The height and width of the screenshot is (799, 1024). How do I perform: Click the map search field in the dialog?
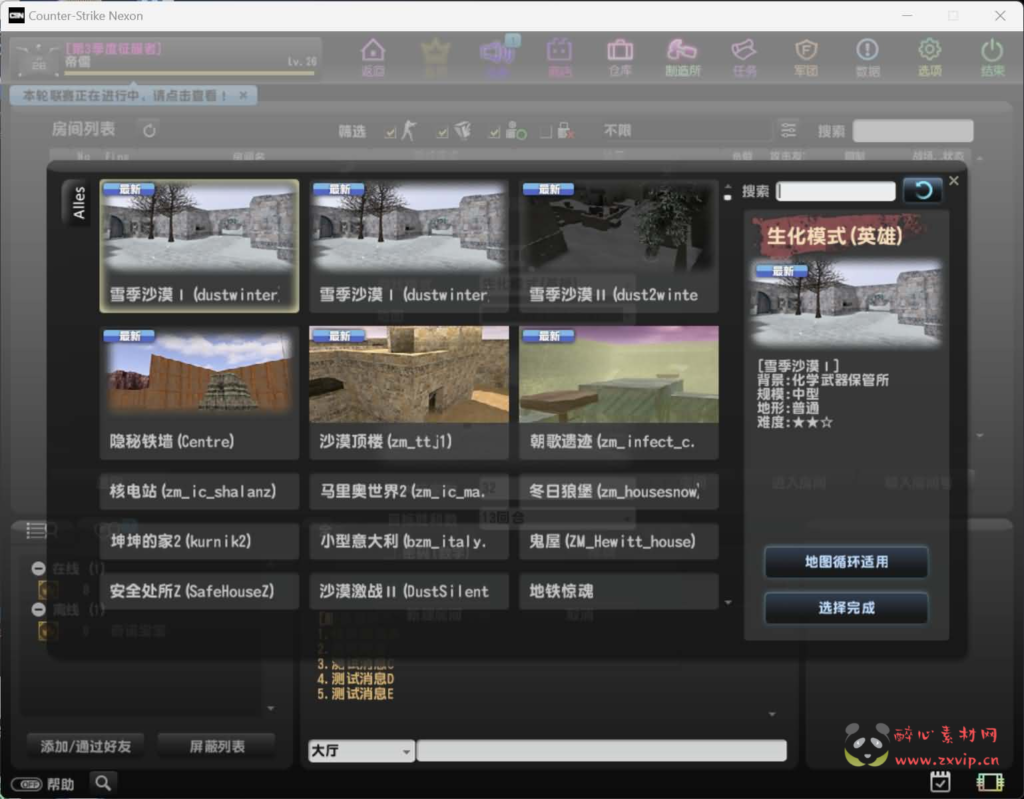(836, 191)
